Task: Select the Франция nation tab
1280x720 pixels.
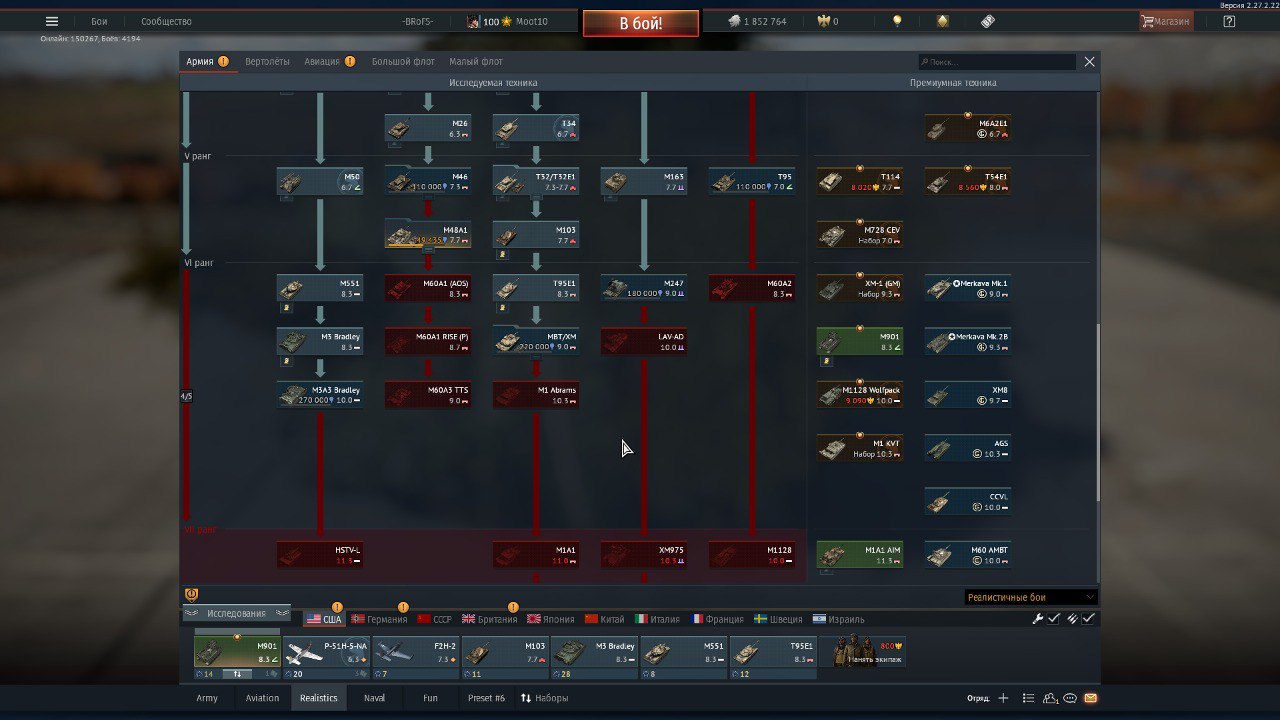Action: [717, 619]
